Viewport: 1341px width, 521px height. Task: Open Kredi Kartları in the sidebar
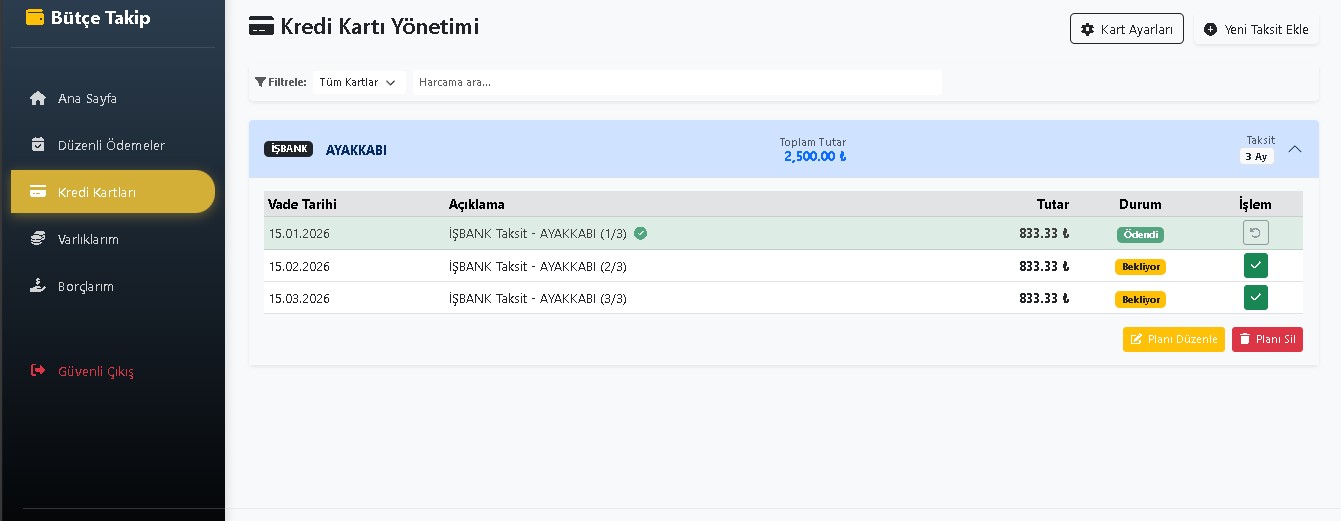point(112,192)
